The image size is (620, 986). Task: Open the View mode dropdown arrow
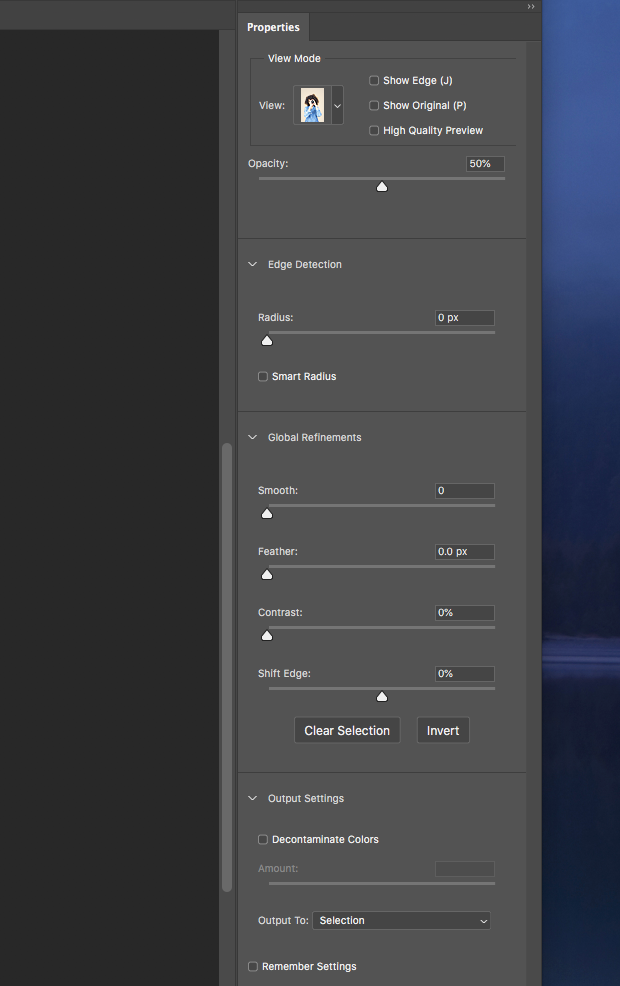pyautogui.click(x=337, y=105)
